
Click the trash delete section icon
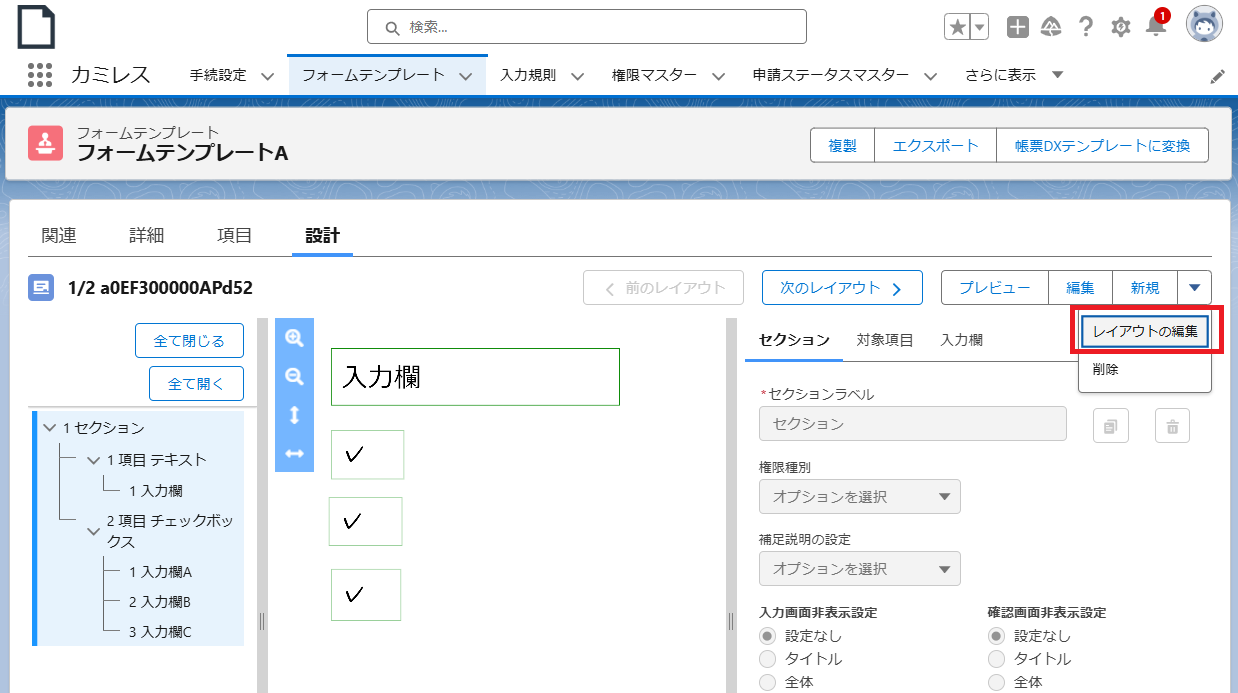click(1172, 426)
